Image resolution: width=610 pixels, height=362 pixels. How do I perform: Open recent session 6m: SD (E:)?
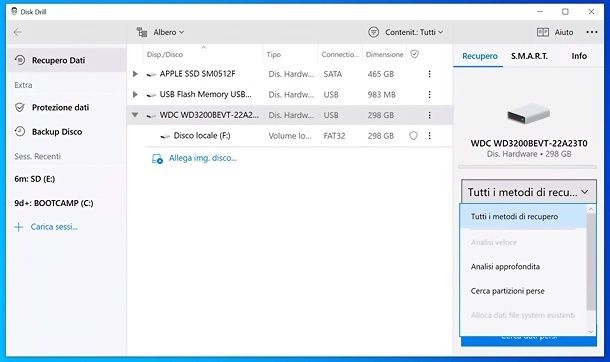point(35,179)
